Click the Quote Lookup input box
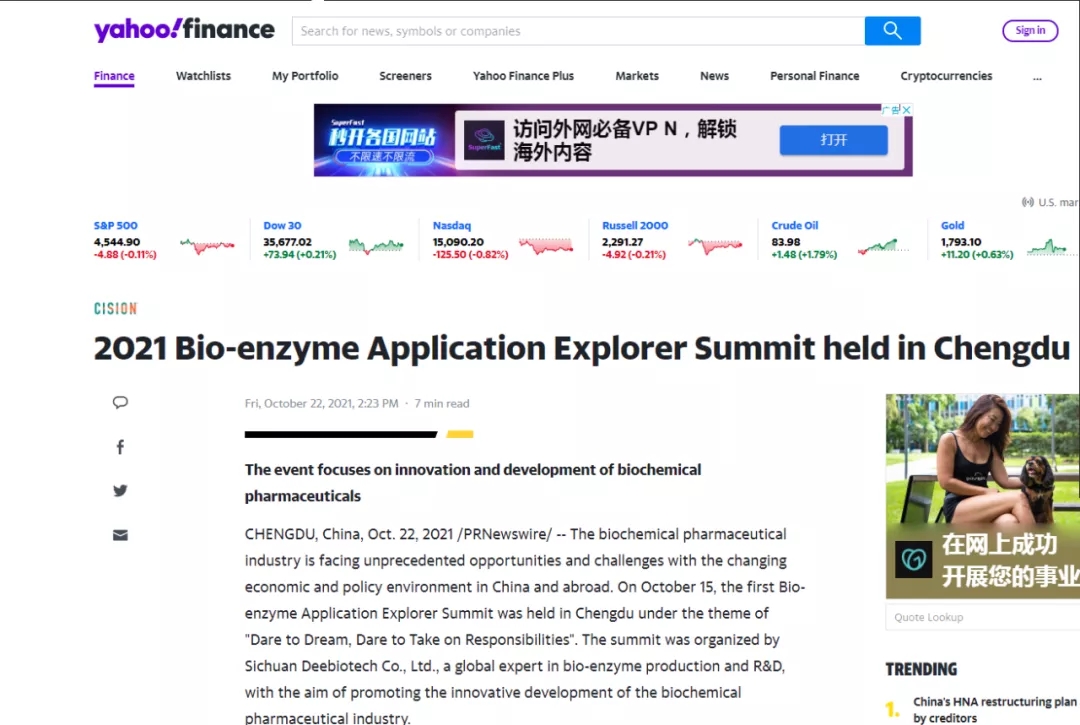Viewport: 1080px width, 725px height. click(x=982, y=617)
